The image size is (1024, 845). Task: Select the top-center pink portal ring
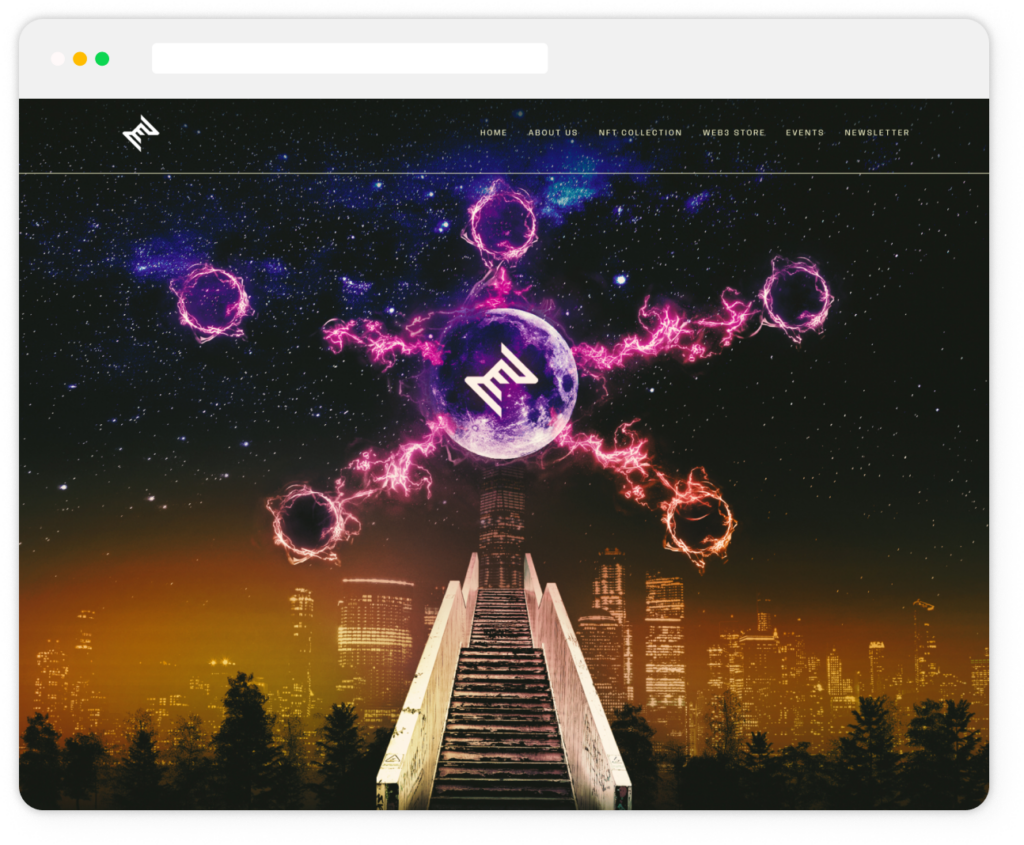(x=502, y=221)
